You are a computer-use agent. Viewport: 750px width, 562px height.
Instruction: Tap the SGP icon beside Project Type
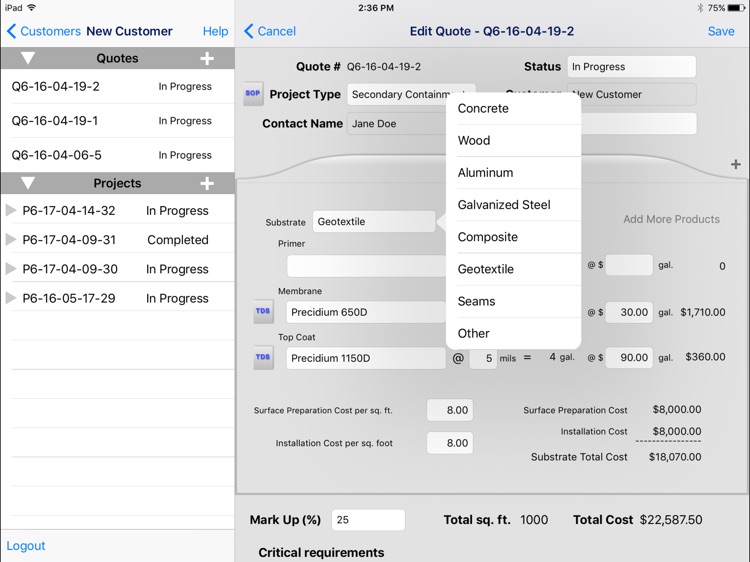(253, 94)
